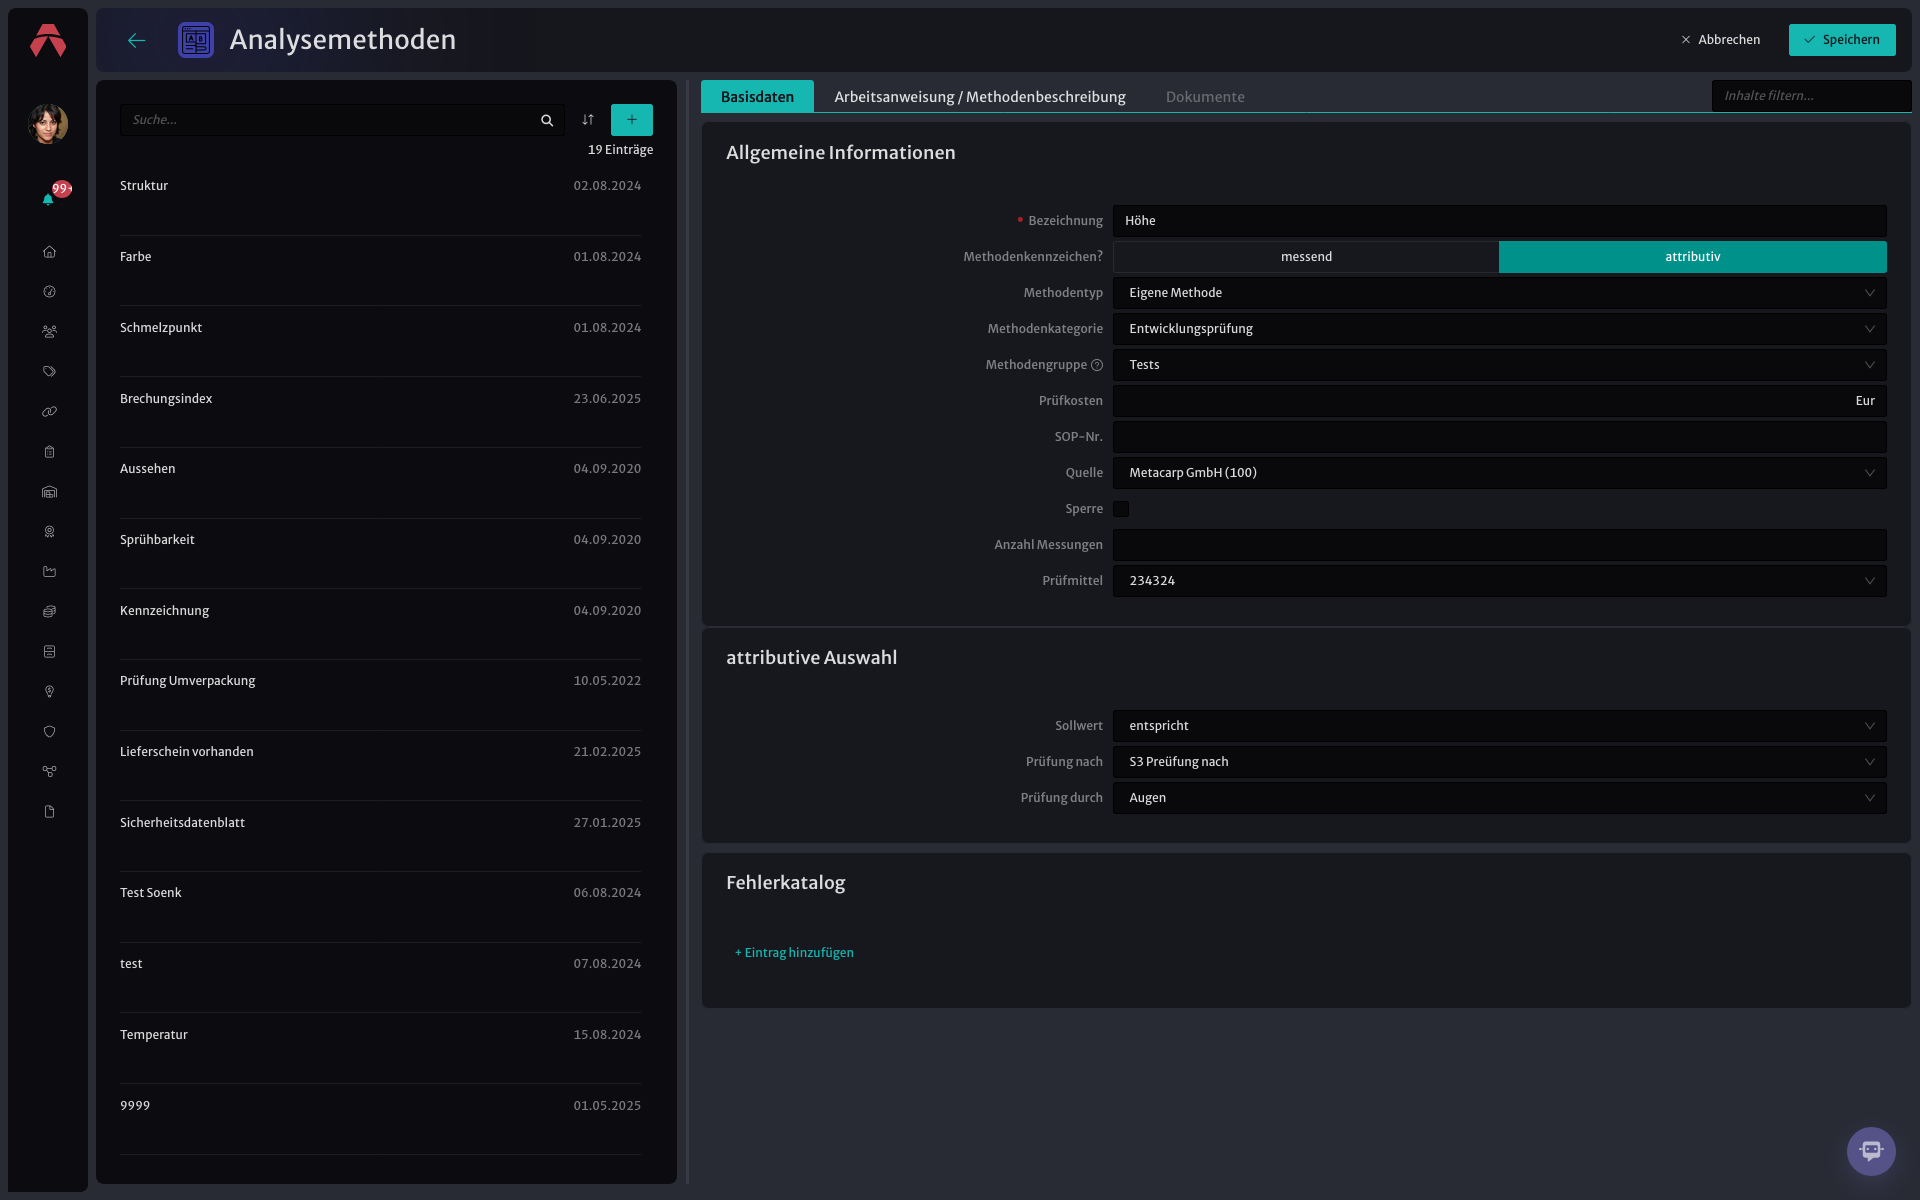Click the Speichern button

tap(1842, 40)
